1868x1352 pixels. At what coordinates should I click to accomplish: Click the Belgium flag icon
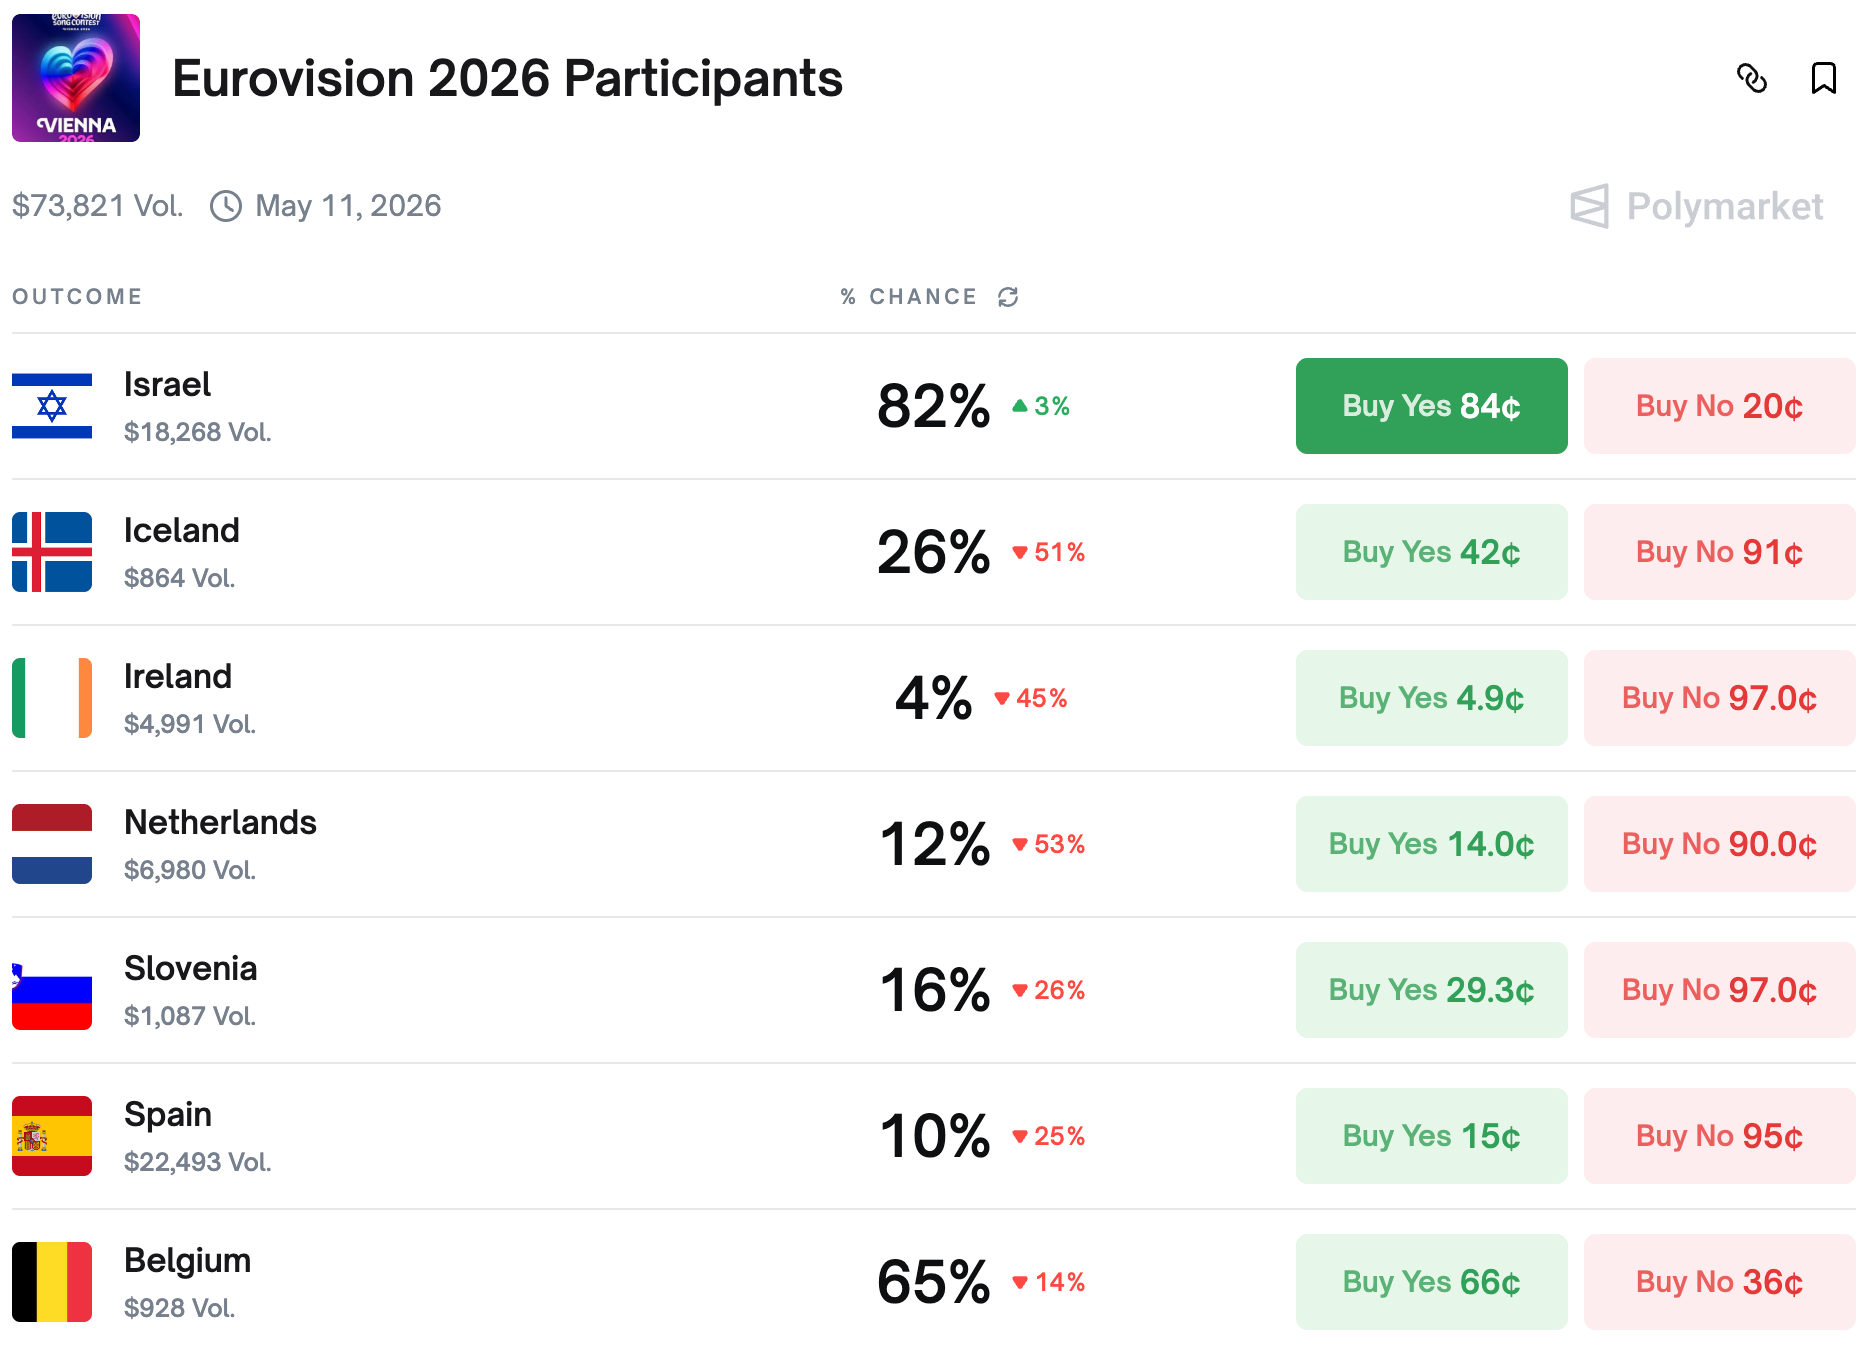point(52,1282)
